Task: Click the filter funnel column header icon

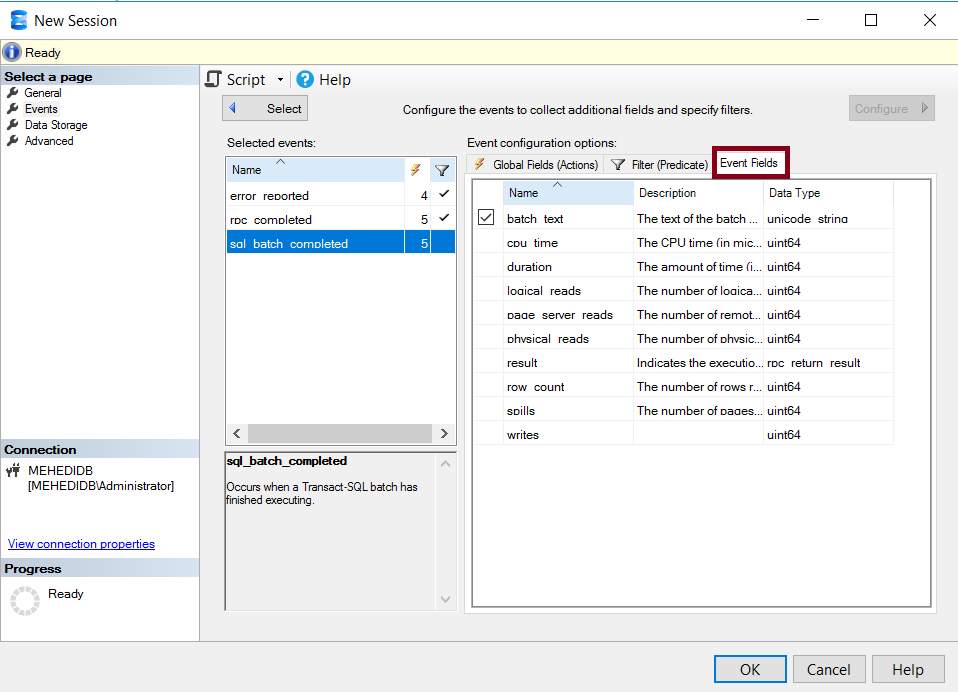Action: 442,170
